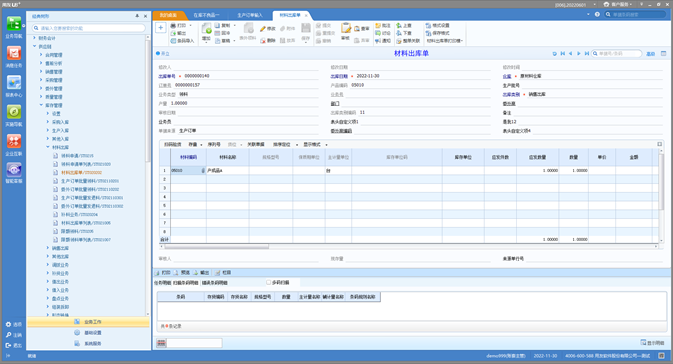Click the plus new-document button
The image size is (673, 364).
click(161, 28)
